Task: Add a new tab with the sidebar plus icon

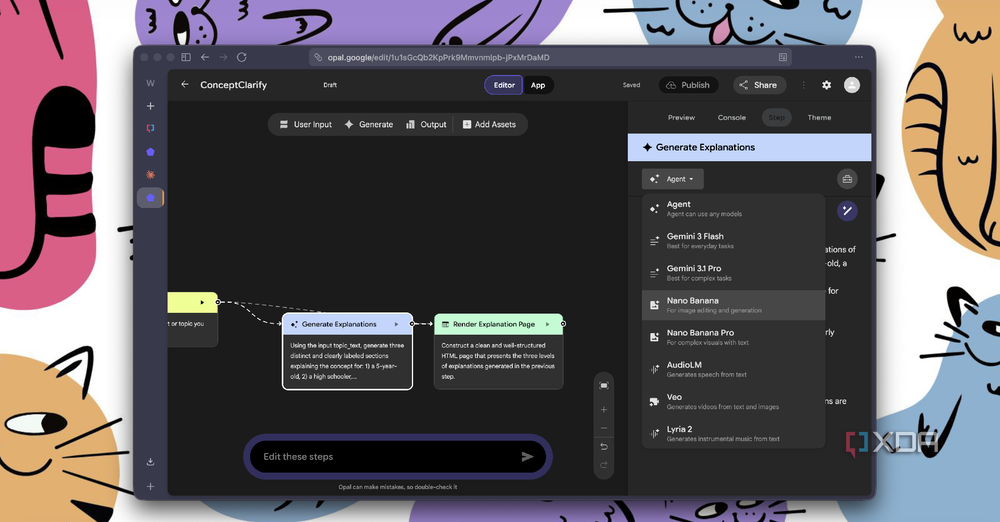Action: pos(151,106)
